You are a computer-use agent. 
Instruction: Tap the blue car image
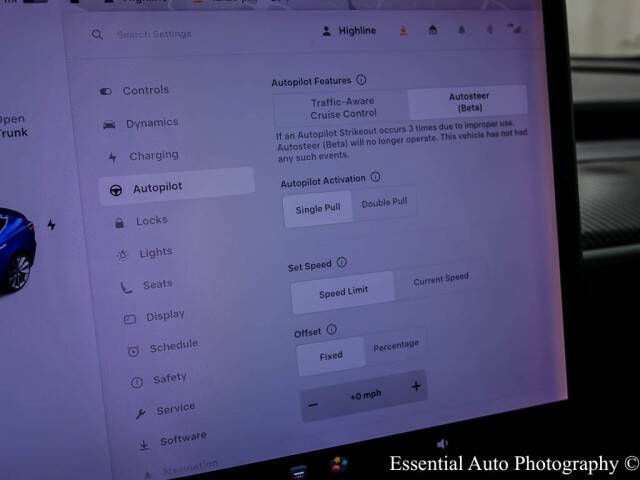point(16,251)
